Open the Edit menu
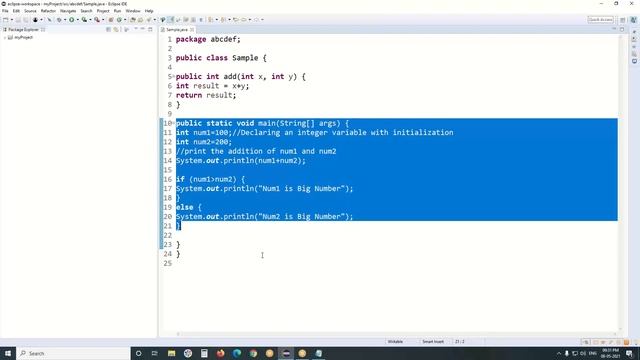The width and height of the screenshot is (640, 360). tap(16, 11)
